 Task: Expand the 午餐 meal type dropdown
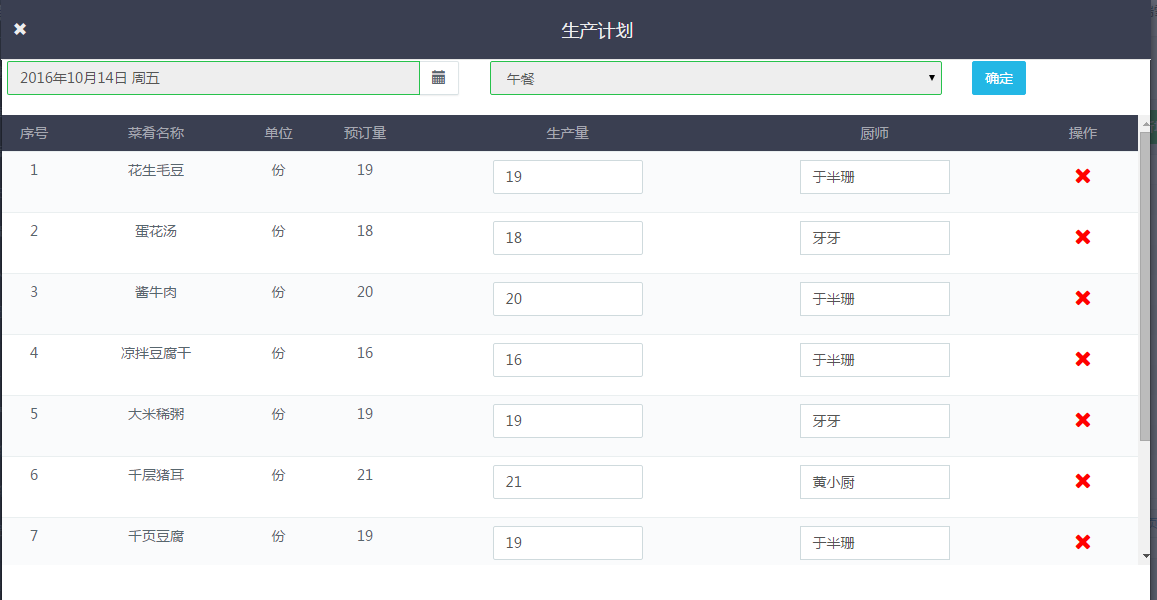pyautogui.click(x=715, y=78)
